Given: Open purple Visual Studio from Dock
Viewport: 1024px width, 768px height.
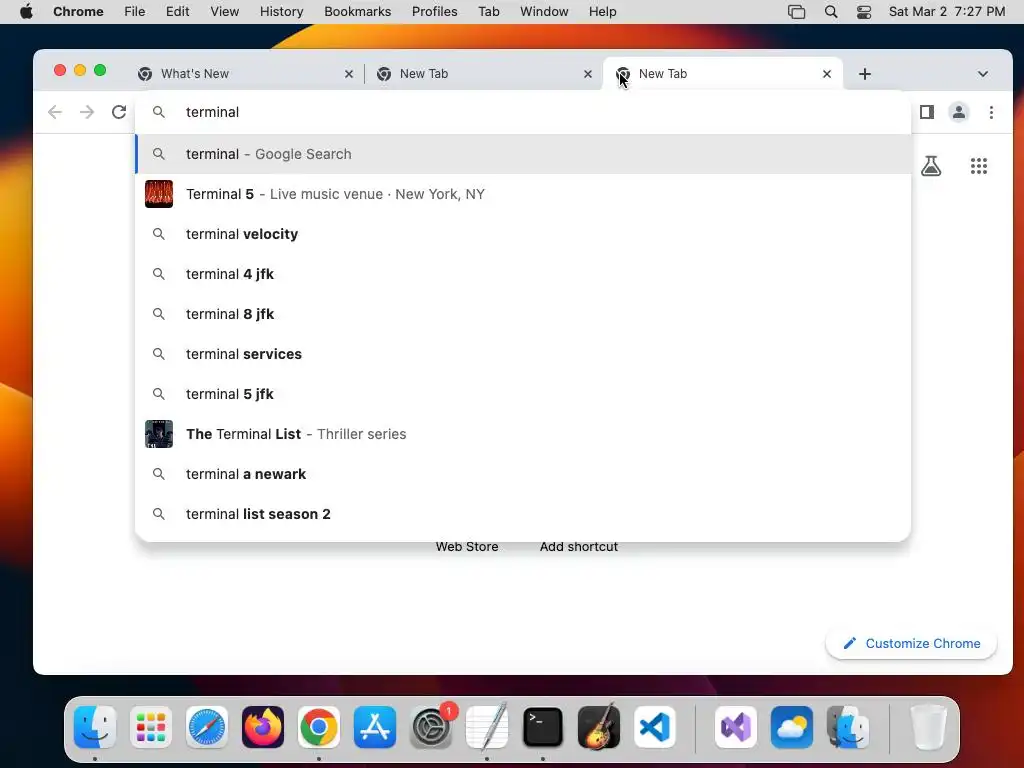Looking at the screenshot, I should (736, 727).
